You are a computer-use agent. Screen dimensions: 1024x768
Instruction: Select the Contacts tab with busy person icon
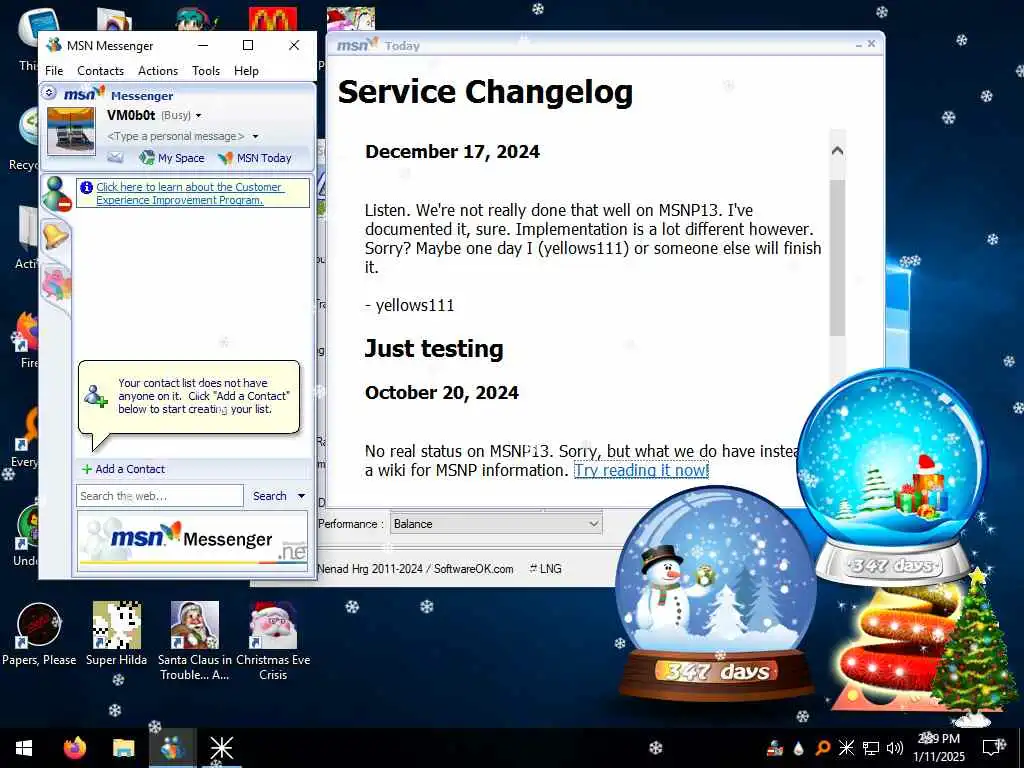tap(56, 194)
